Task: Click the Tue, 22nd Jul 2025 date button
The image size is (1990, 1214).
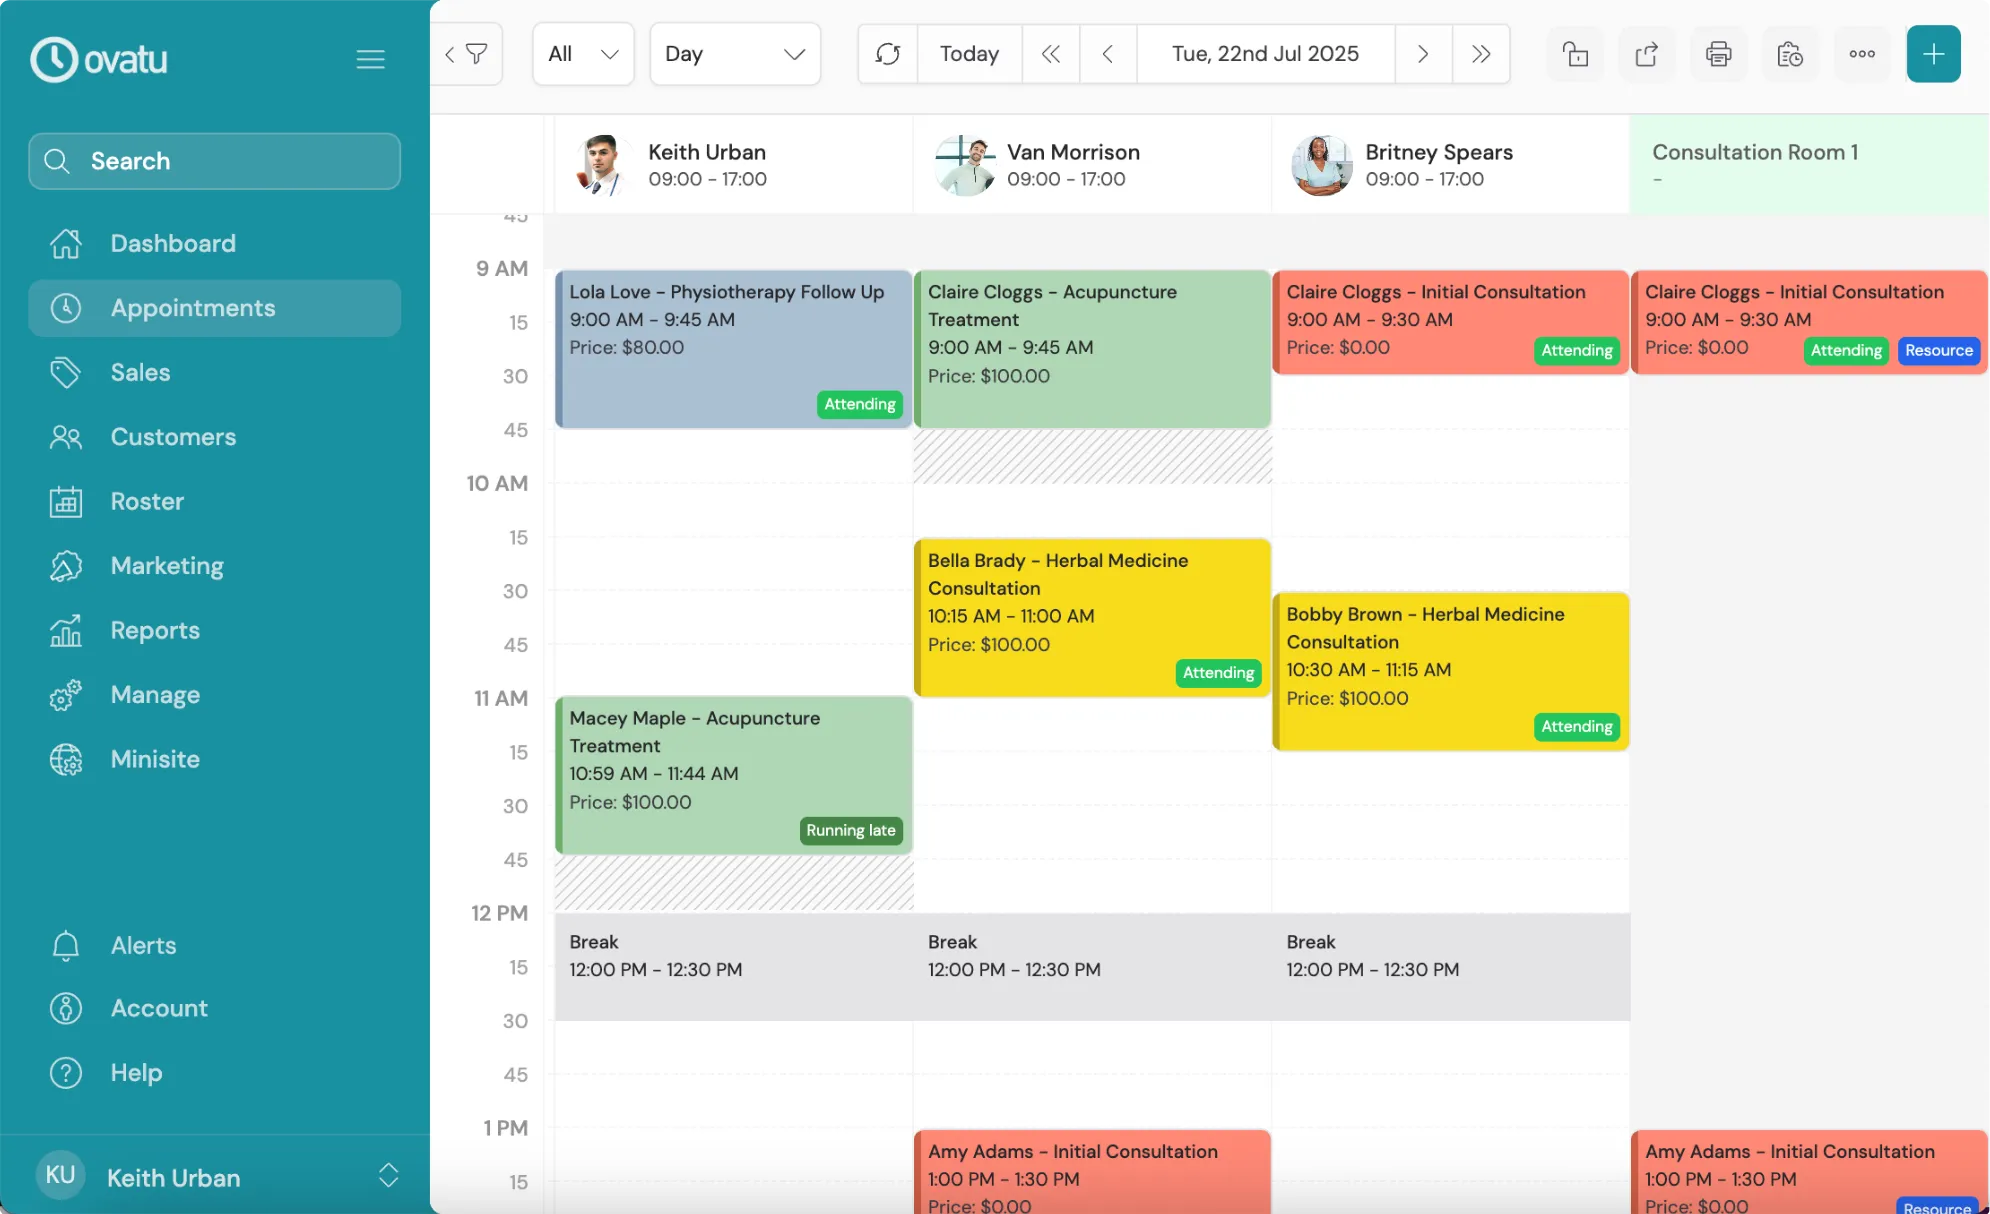Action: tap(1265, 54)
